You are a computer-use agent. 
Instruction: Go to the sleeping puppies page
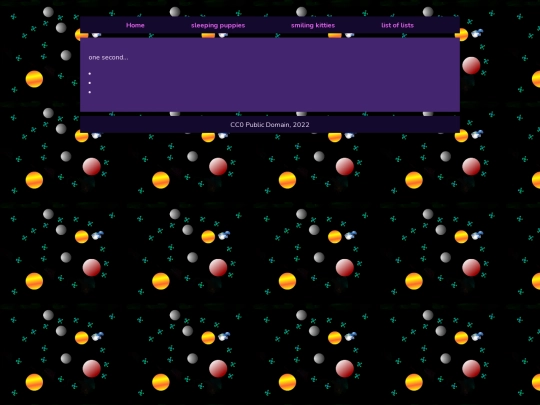point(218,25)
